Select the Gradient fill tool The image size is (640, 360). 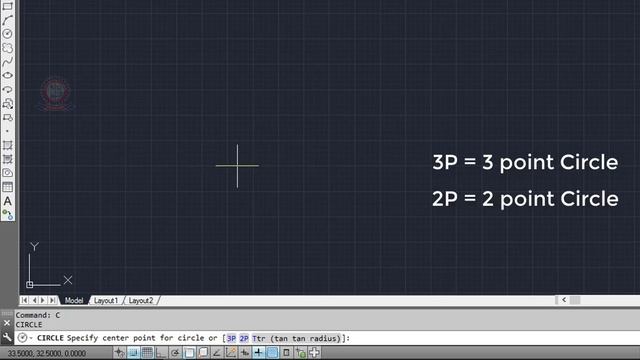7,159
